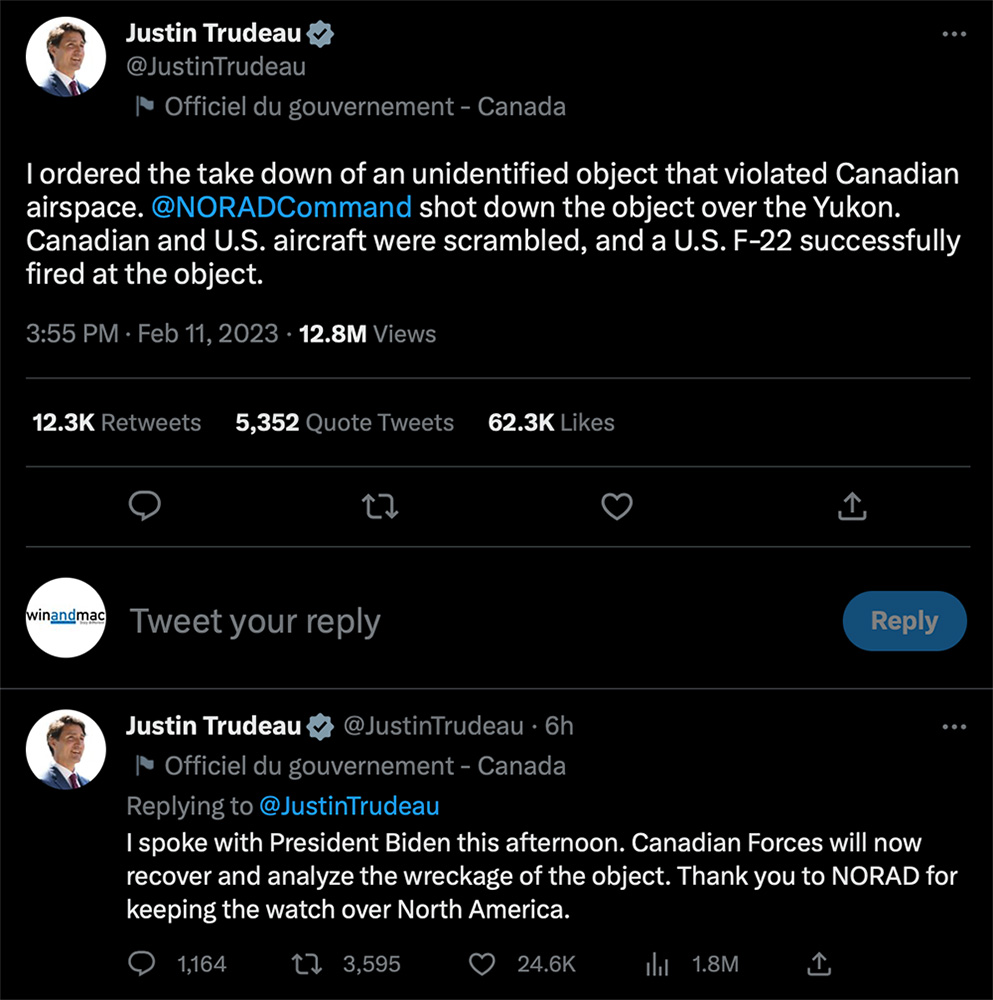View the 5,352 Quote Tweets
Image resolution: width=993 pixels, height=1000 pixels.
(x=344, y=423)
